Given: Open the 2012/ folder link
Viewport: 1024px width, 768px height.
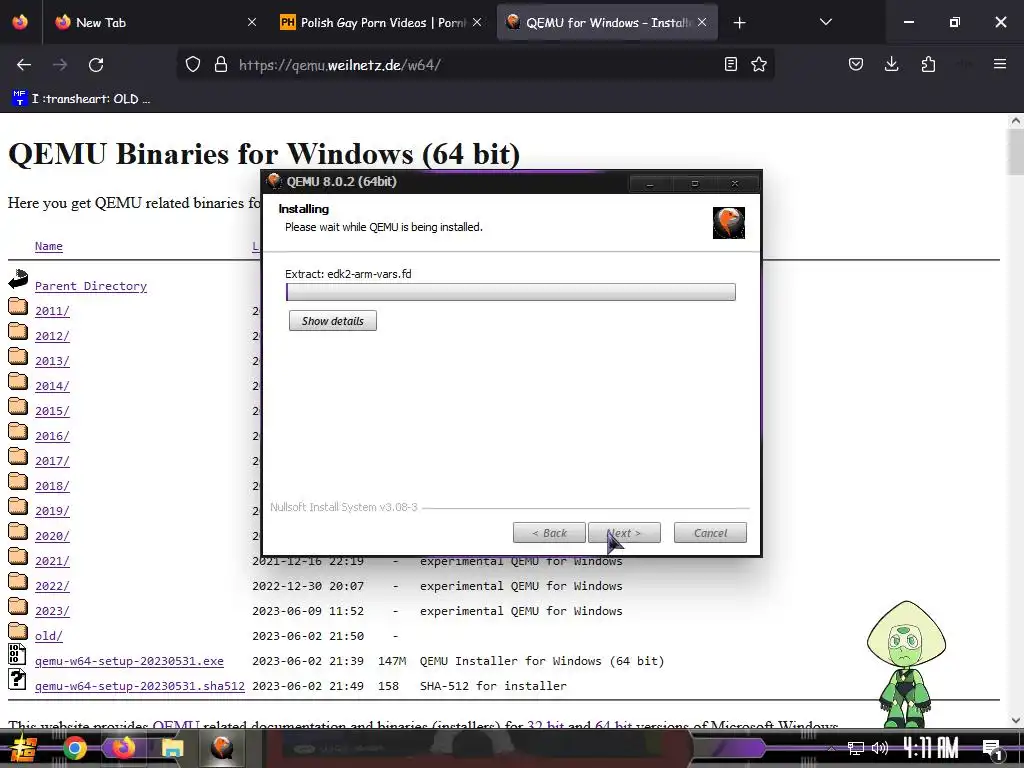Looking at the screenshot, I should (52, 336).
